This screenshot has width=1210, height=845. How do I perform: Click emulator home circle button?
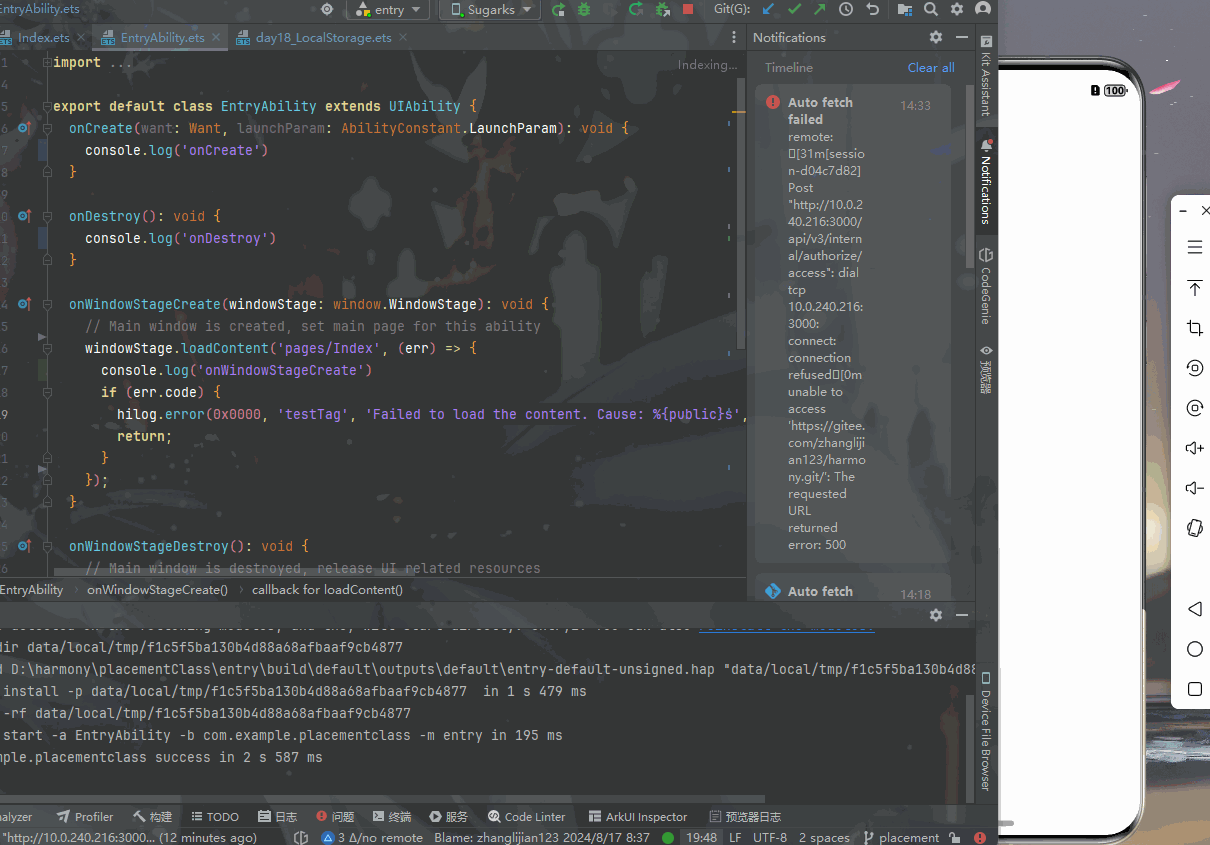point(1194,649)
